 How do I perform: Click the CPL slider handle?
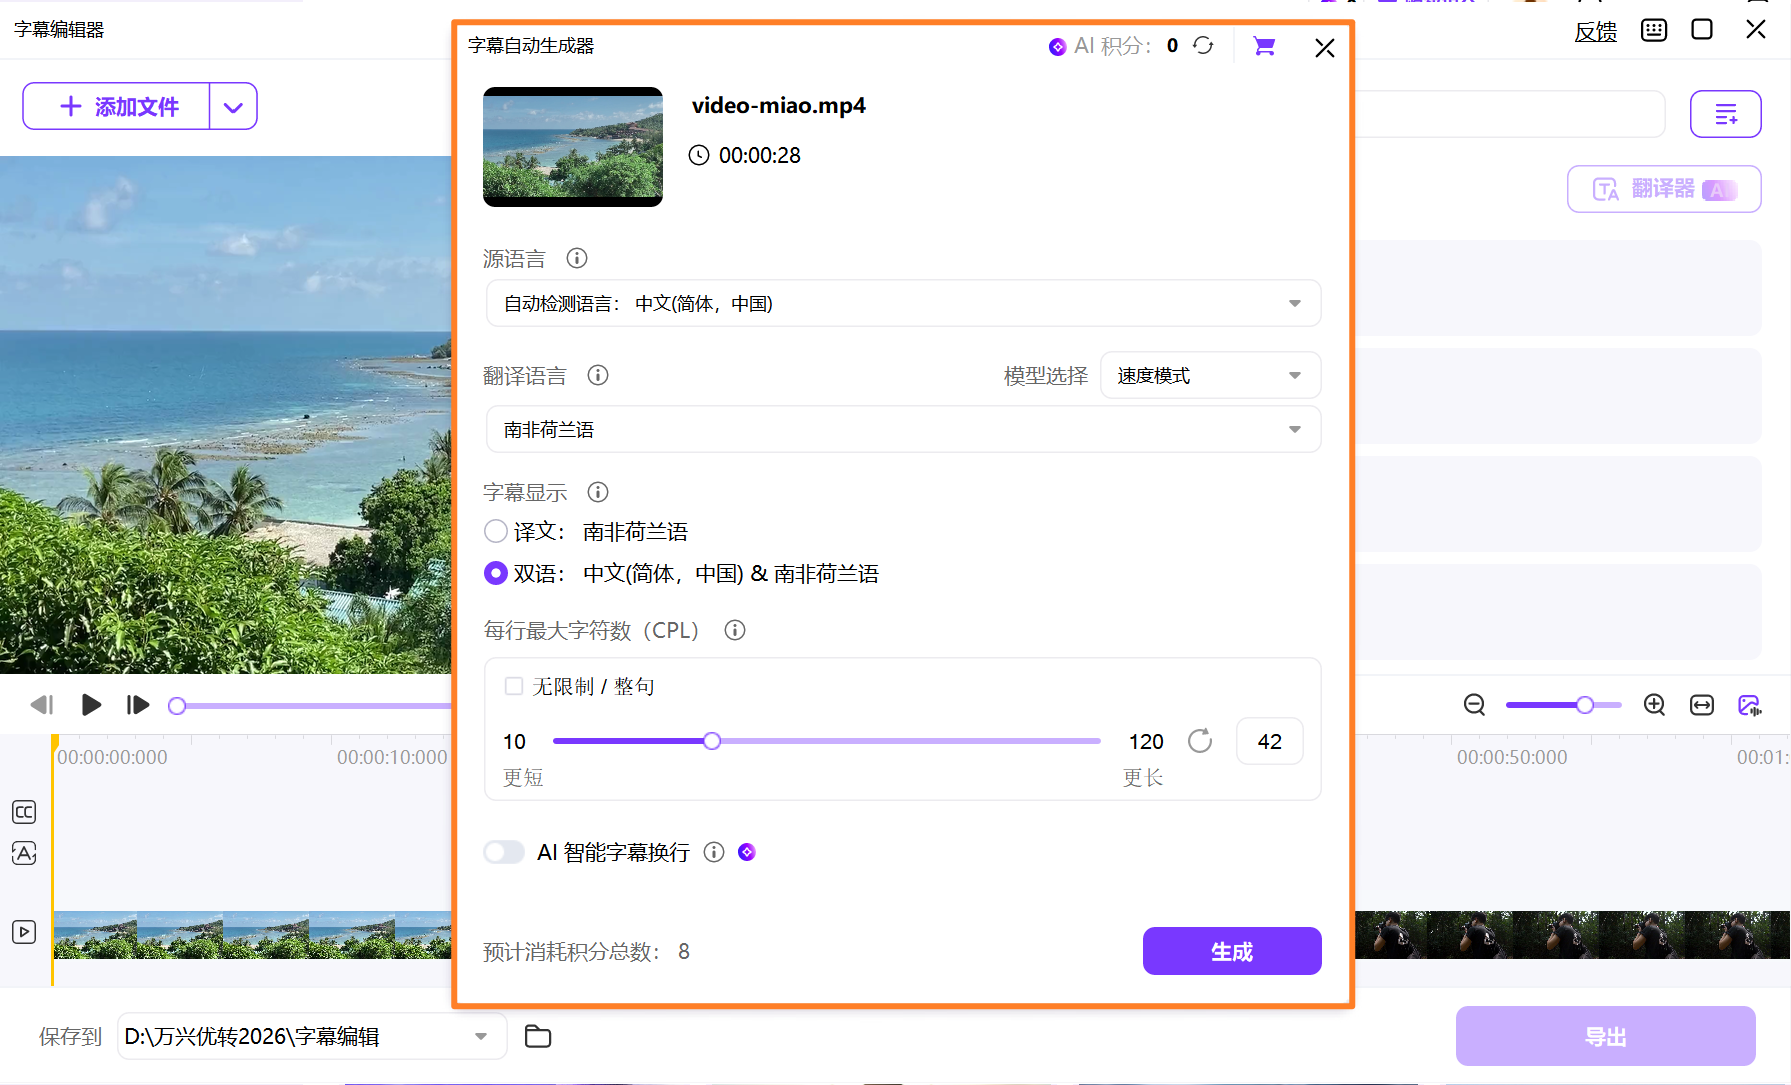tap(712, 741)
